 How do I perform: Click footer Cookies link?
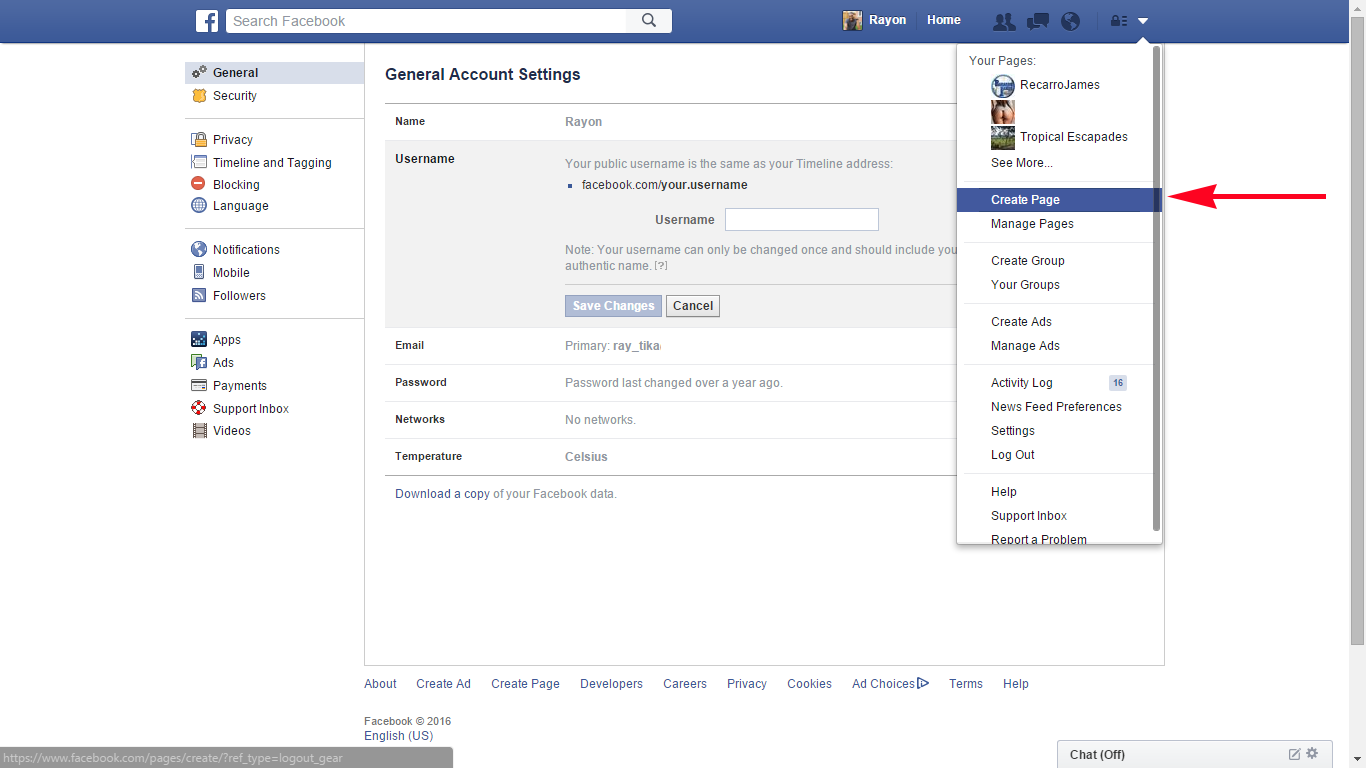pos(809,684)
